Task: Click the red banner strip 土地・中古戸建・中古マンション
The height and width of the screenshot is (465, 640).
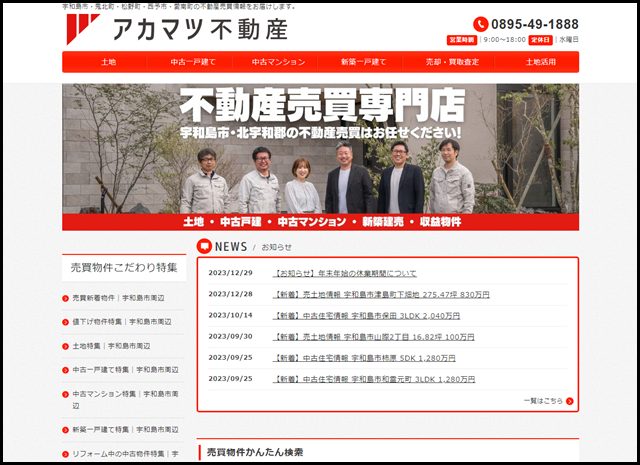Action: [x=320, y=222]
